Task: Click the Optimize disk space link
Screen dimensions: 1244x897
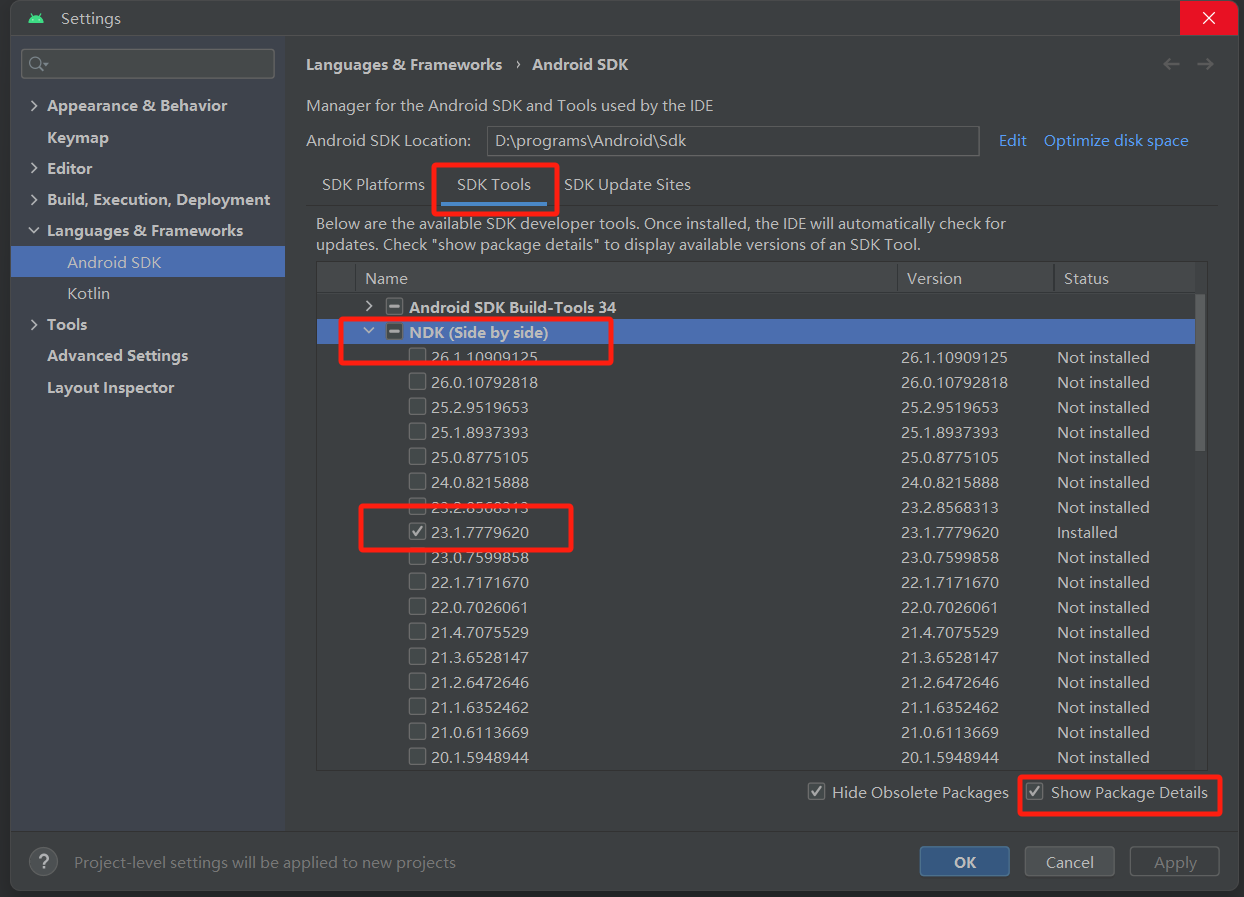Action: point(1116,141)
